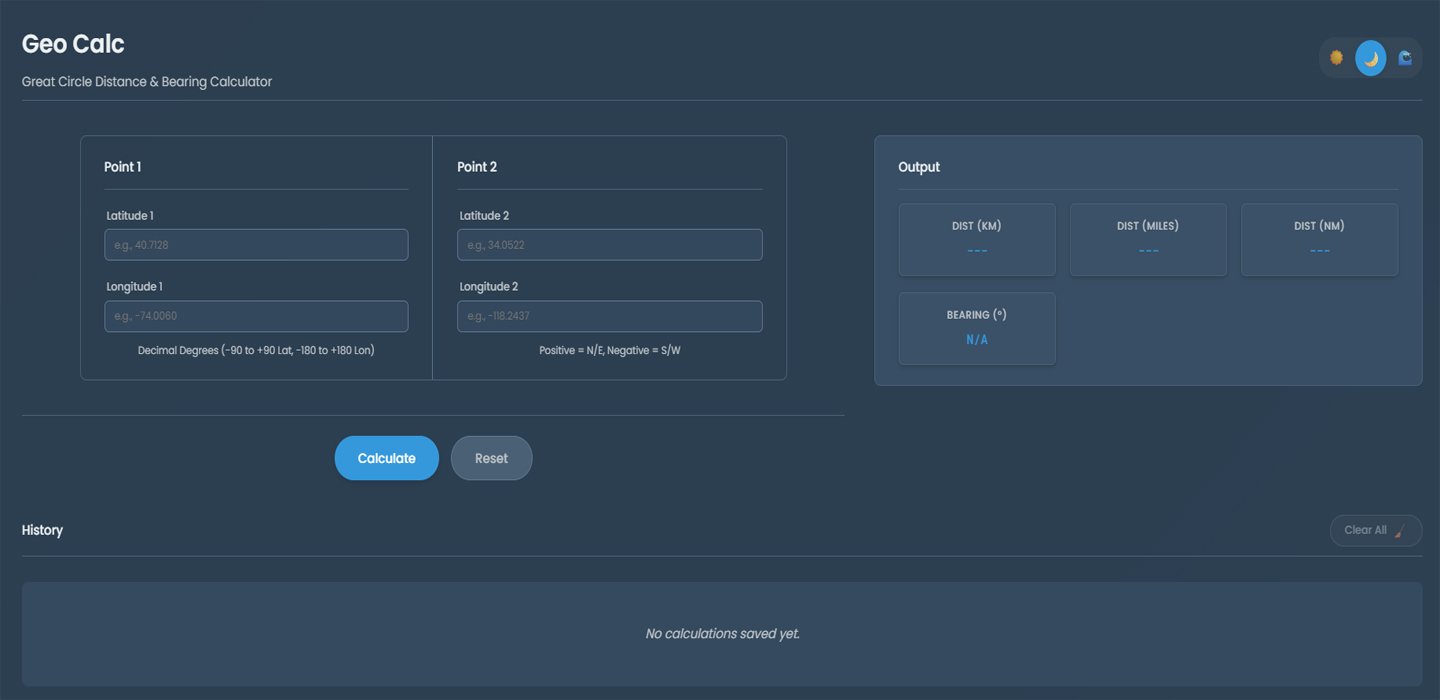Click the Point 2 section heading
1440x700 pixels.
click(x=477, y=167)
